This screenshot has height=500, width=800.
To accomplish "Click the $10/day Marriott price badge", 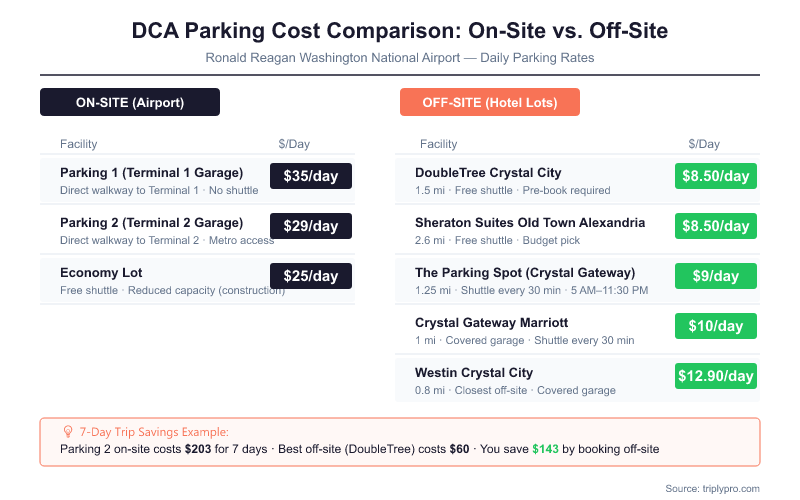I will click(x=715, y=326).
